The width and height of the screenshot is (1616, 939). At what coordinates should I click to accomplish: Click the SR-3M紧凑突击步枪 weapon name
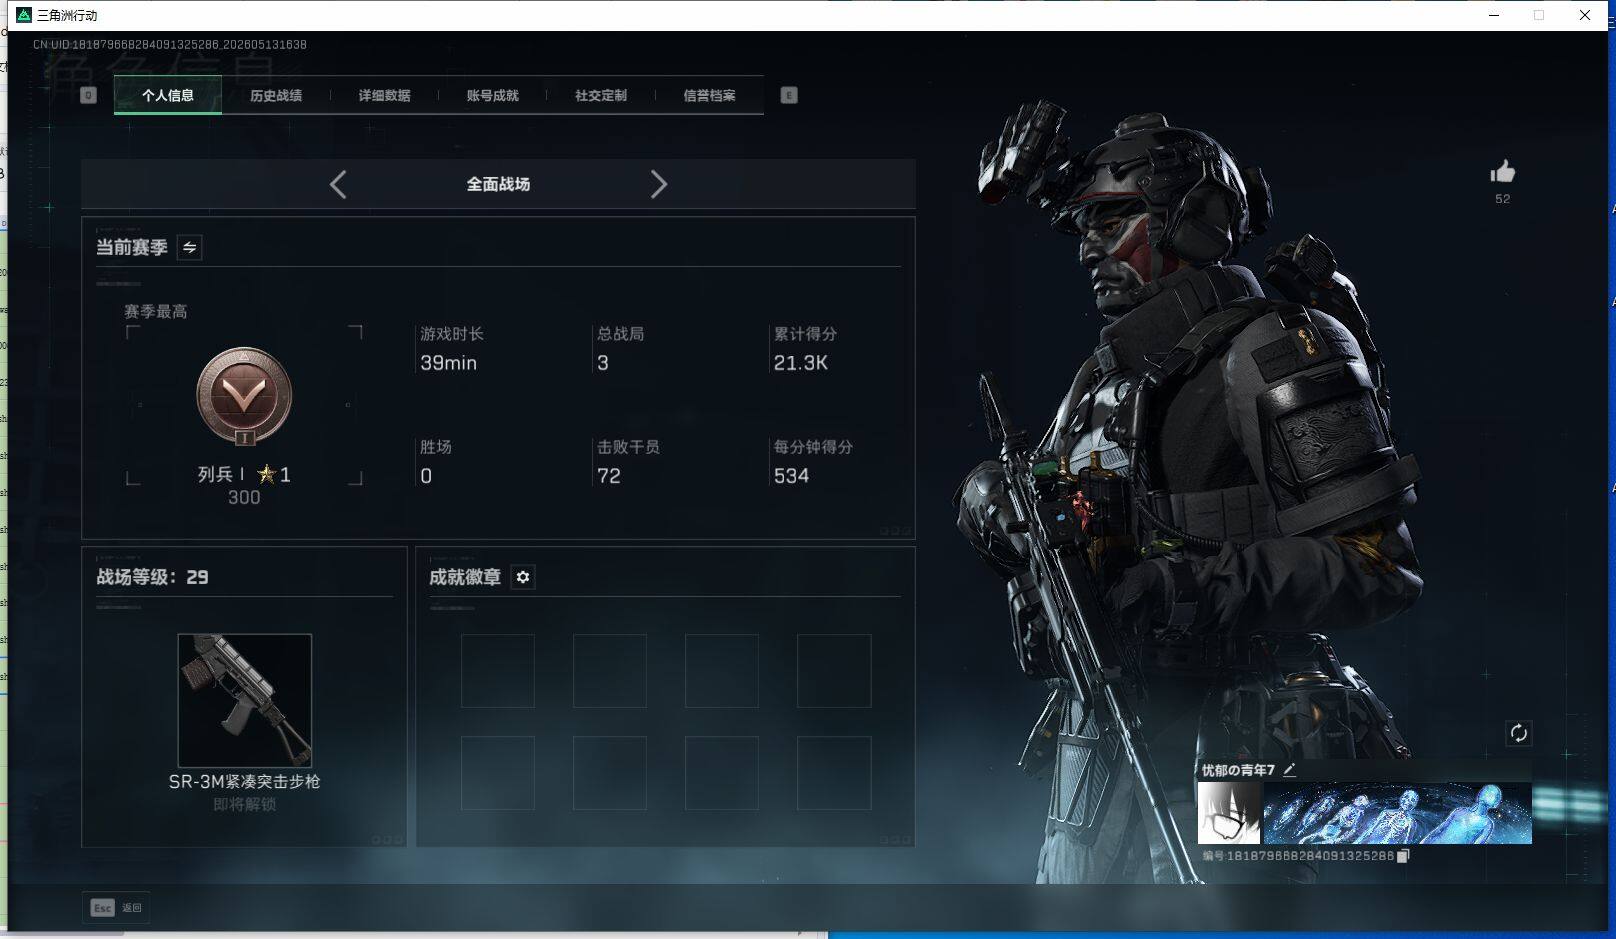(x=244, y=781)
